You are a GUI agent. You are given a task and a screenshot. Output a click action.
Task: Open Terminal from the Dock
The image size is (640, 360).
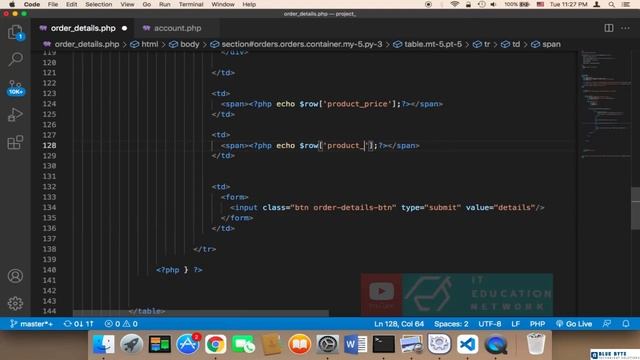[x=383, y=344]
